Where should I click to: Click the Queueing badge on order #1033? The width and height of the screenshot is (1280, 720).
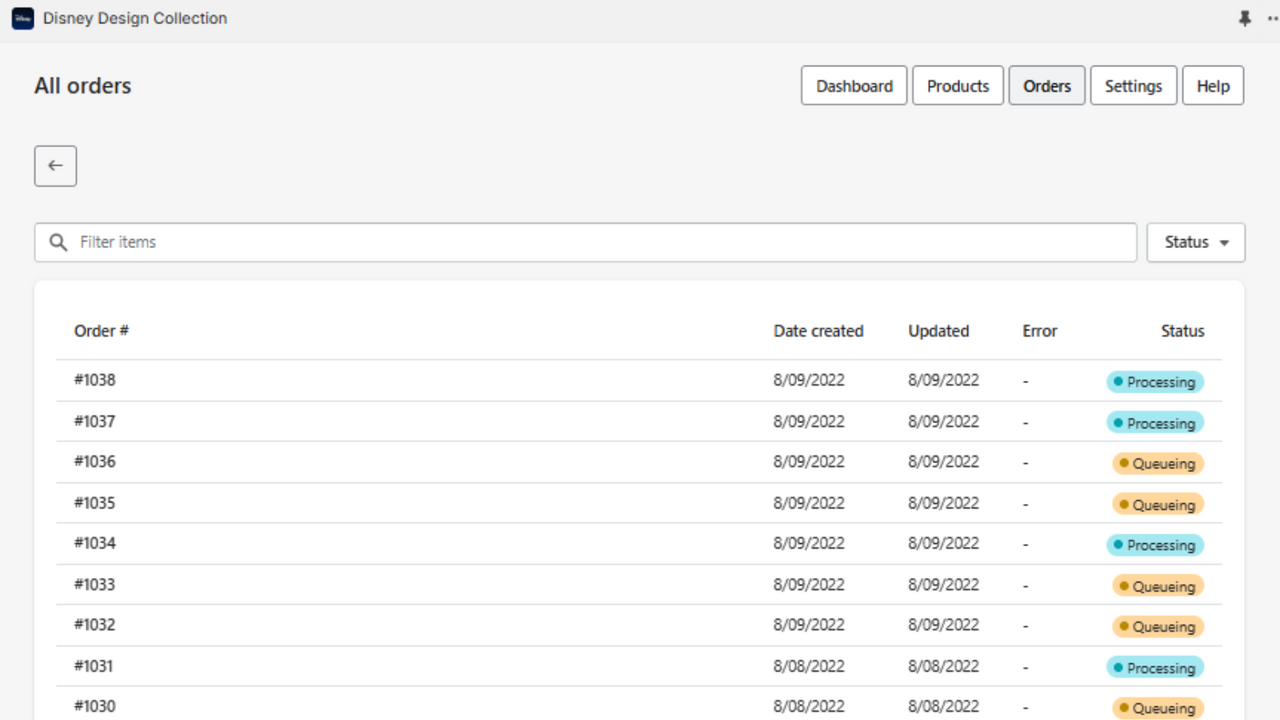[x=1157, y=586]
